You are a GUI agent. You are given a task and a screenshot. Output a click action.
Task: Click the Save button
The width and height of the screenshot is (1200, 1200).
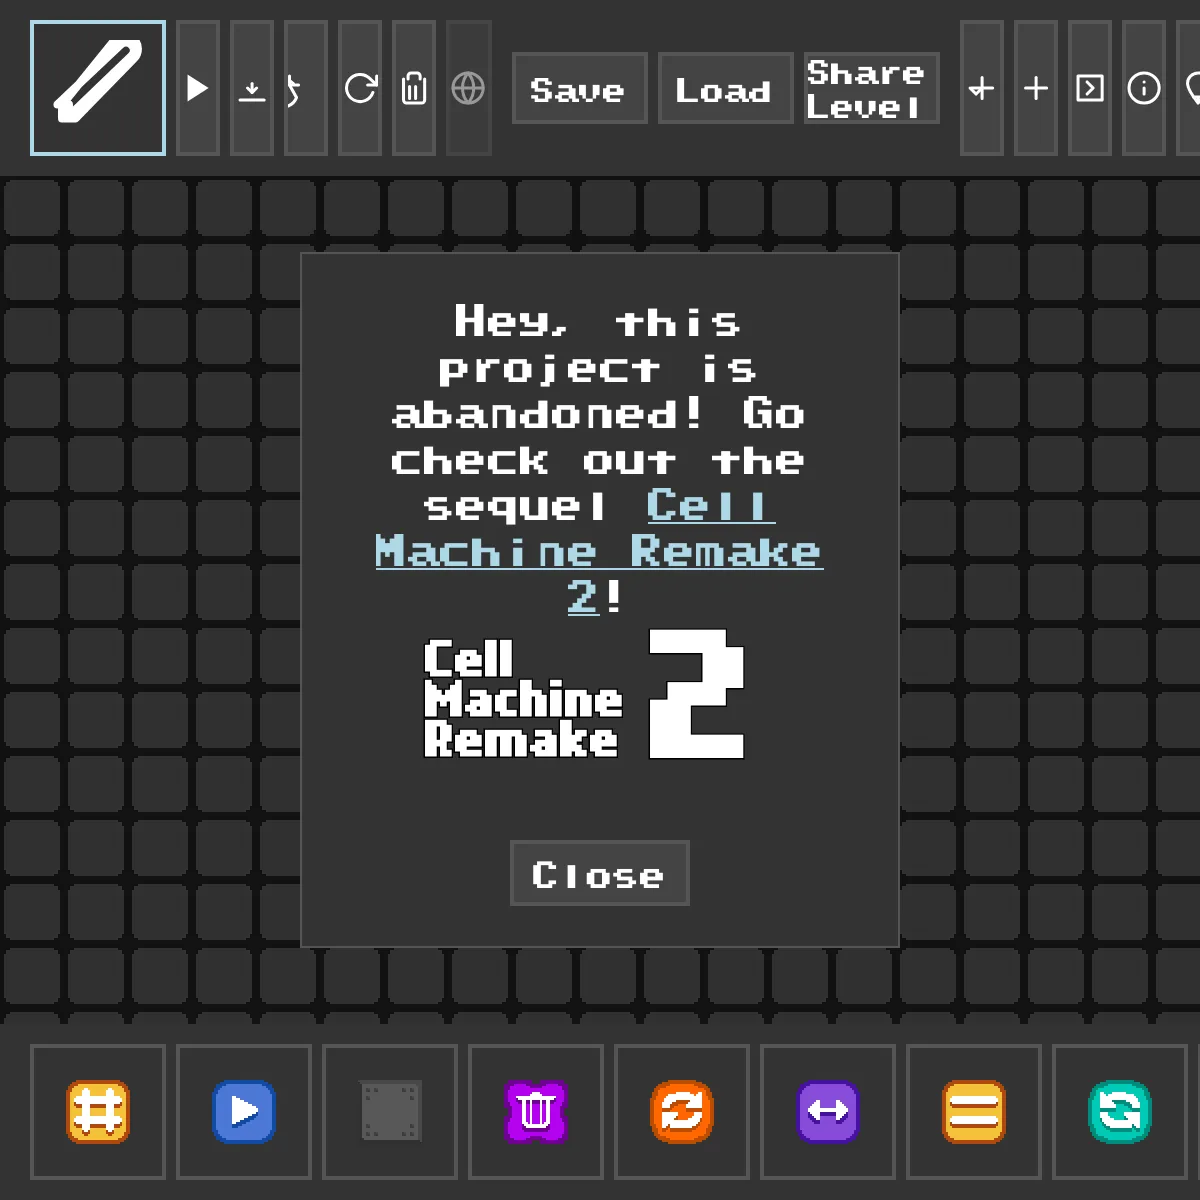pos(579,88)
